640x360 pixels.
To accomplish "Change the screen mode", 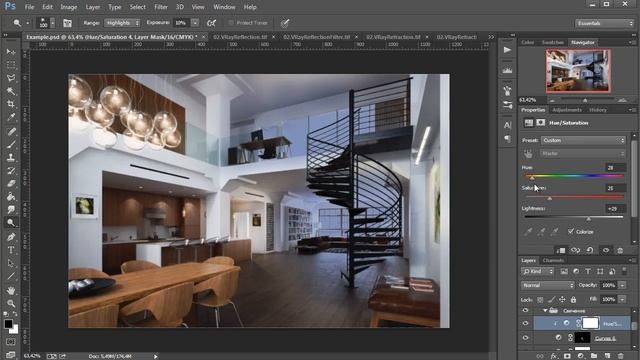I will pyautogui.click(x=11, y=354).
